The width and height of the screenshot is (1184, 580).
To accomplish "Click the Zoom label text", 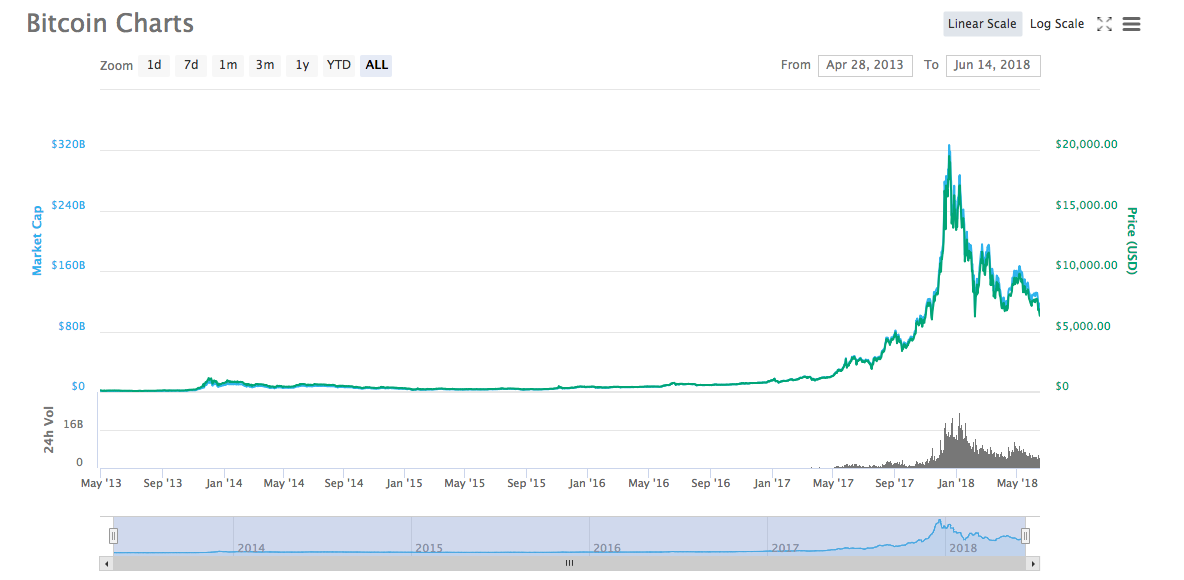I will pyautogui.click(x=116, y=66).
